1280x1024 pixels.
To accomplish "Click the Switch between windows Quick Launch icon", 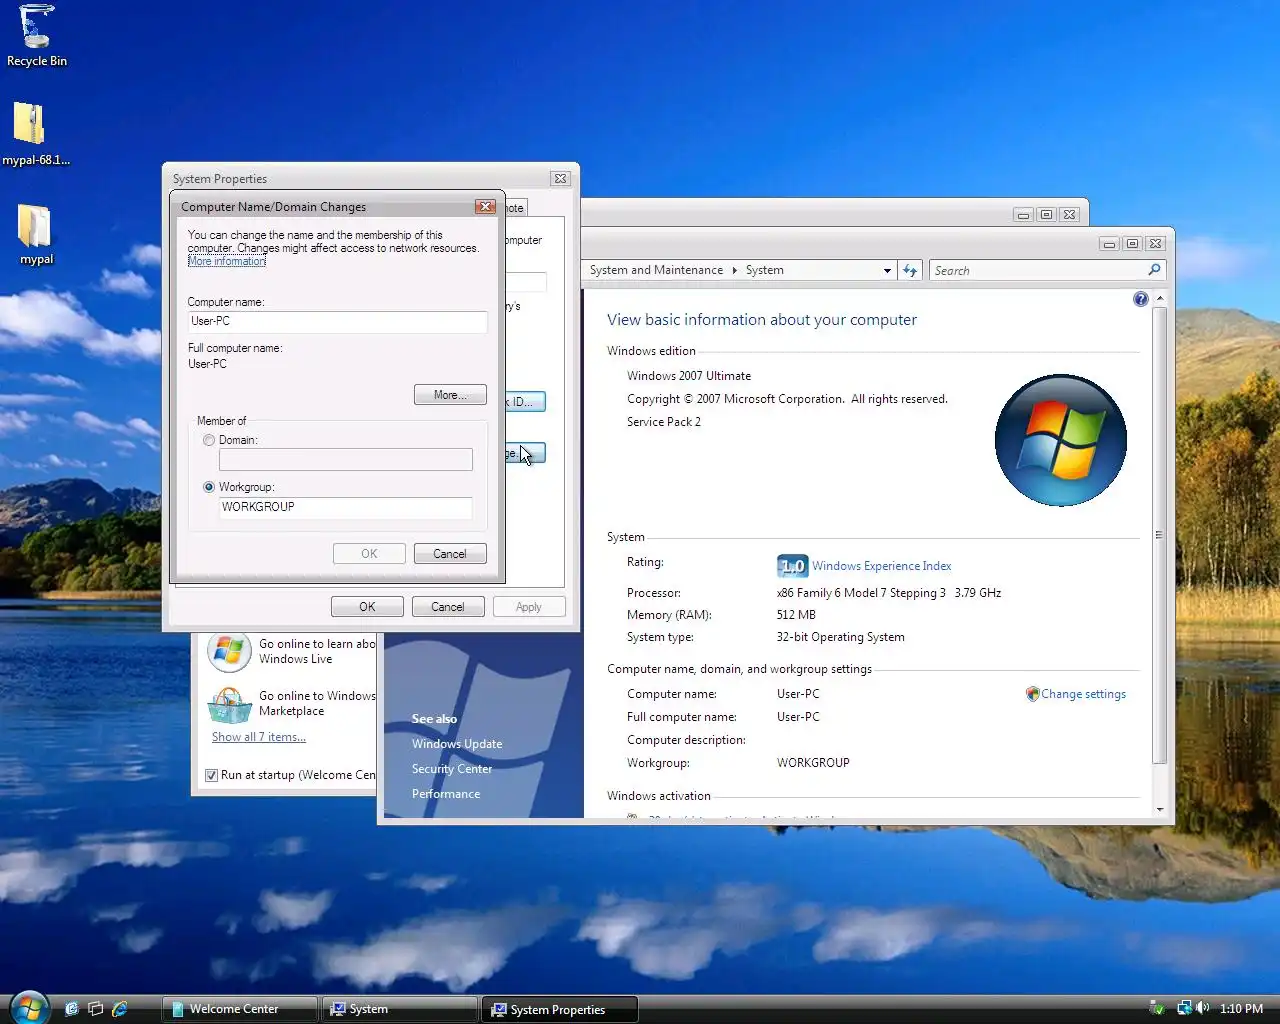I will [x=96, y=1009].
